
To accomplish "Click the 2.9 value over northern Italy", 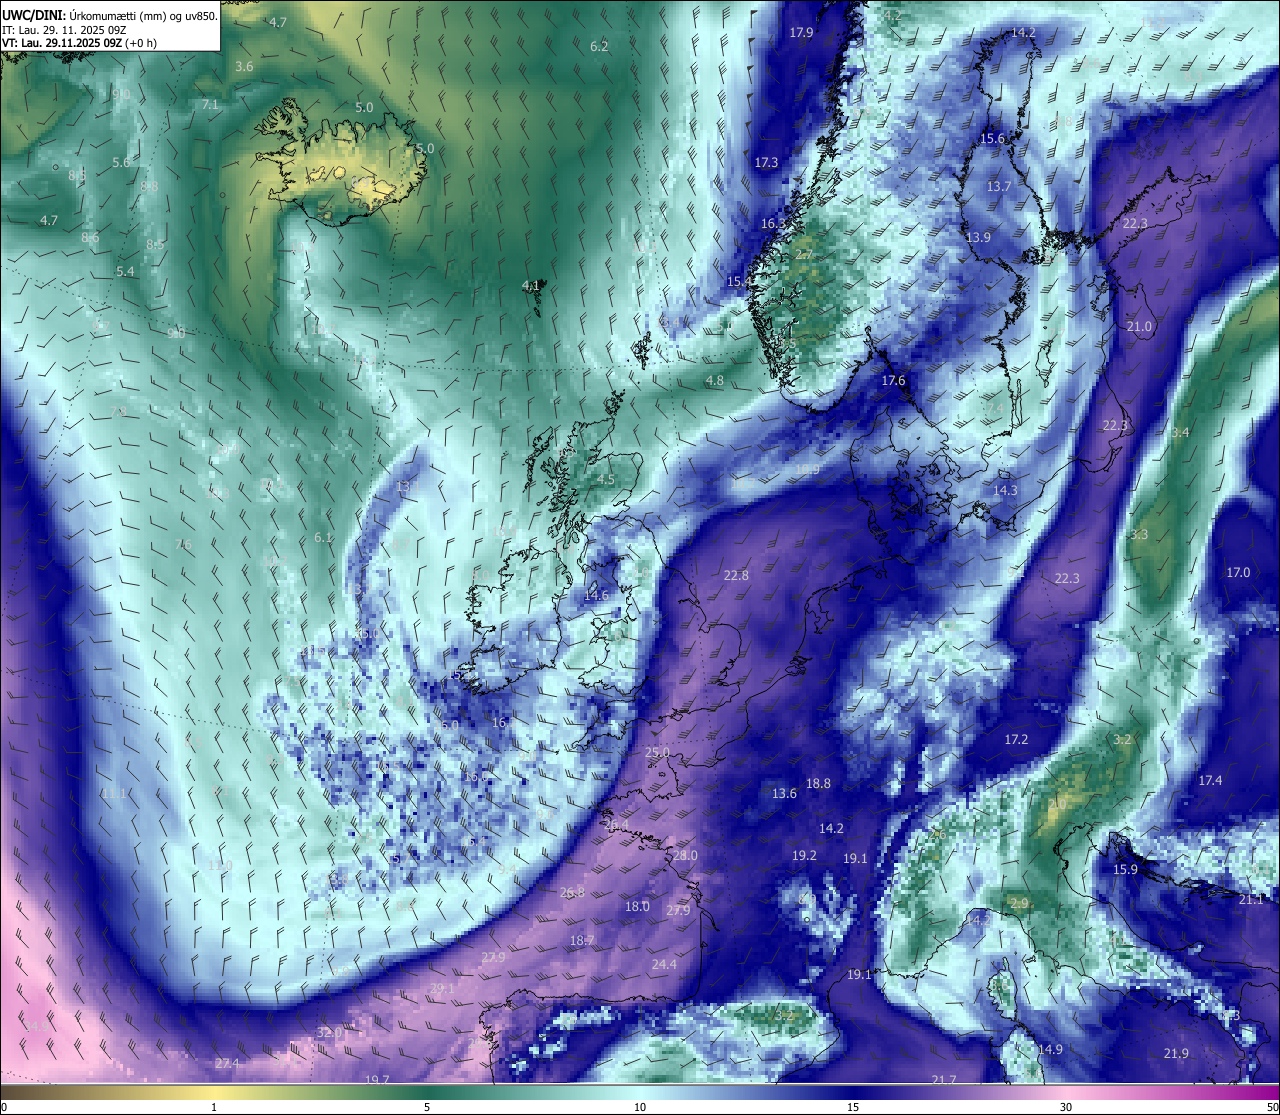I will 1019,904.
